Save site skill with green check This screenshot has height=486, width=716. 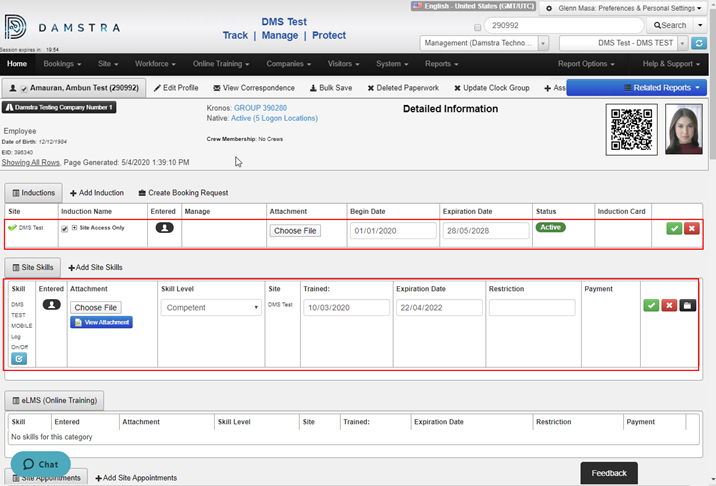pos(651,305)
